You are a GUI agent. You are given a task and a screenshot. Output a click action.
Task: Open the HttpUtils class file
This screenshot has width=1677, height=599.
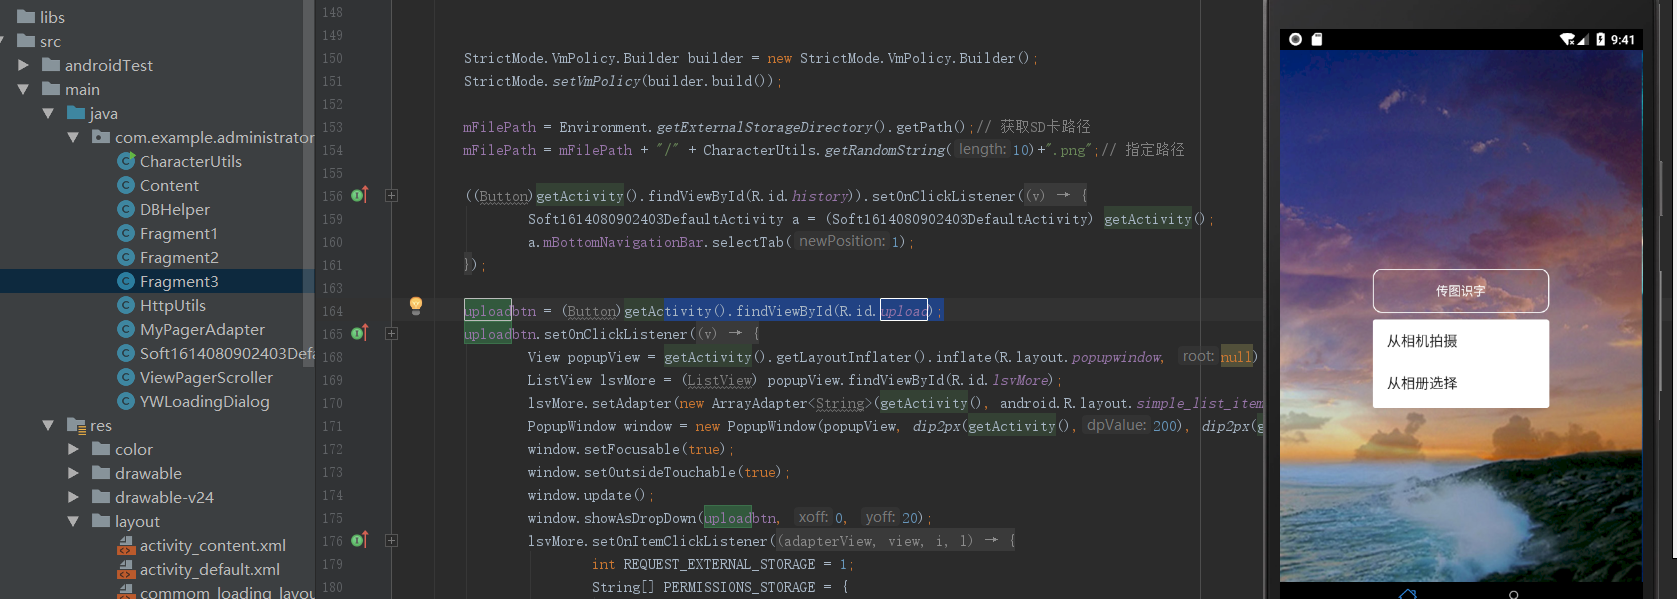point(173,305)
